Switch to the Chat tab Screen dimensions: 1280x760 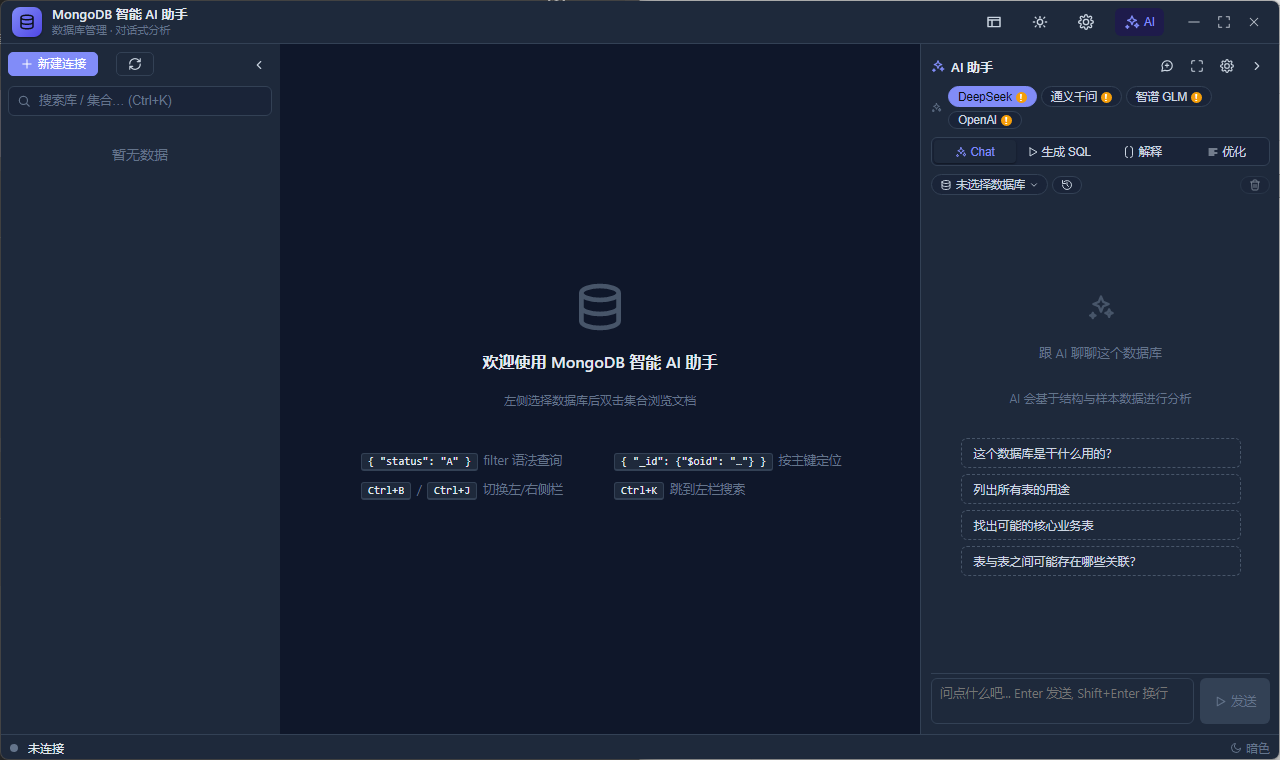tap(975, 152)
